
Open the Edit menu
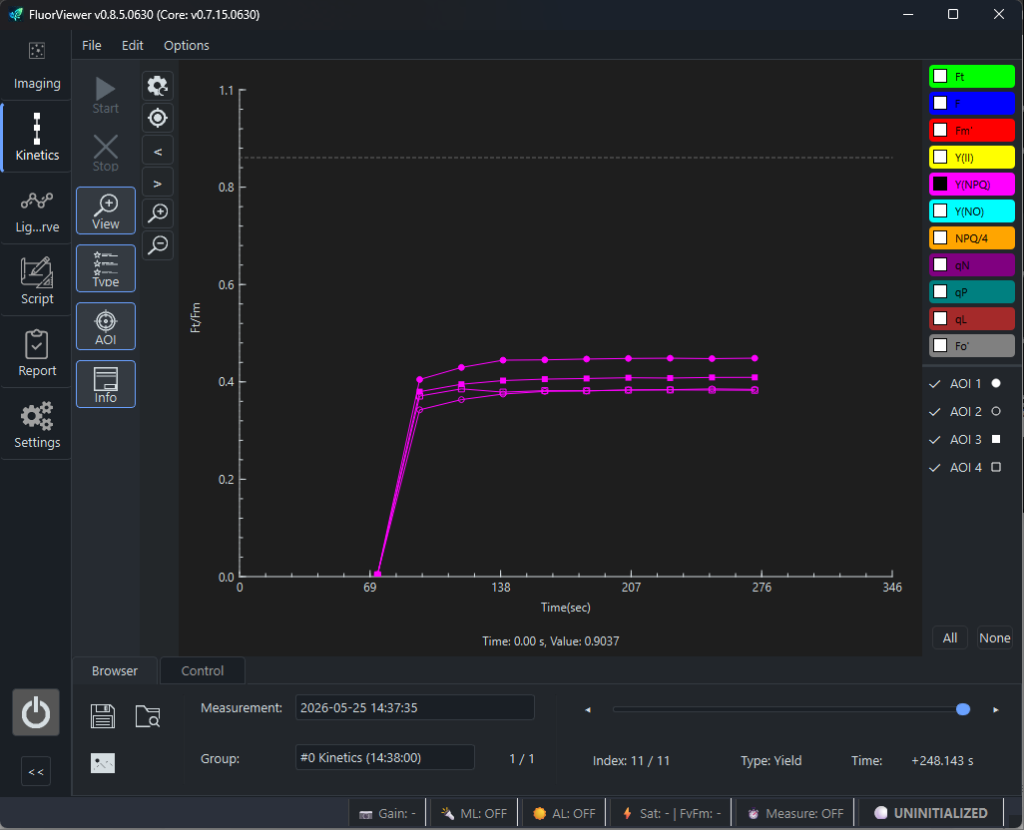133,45
